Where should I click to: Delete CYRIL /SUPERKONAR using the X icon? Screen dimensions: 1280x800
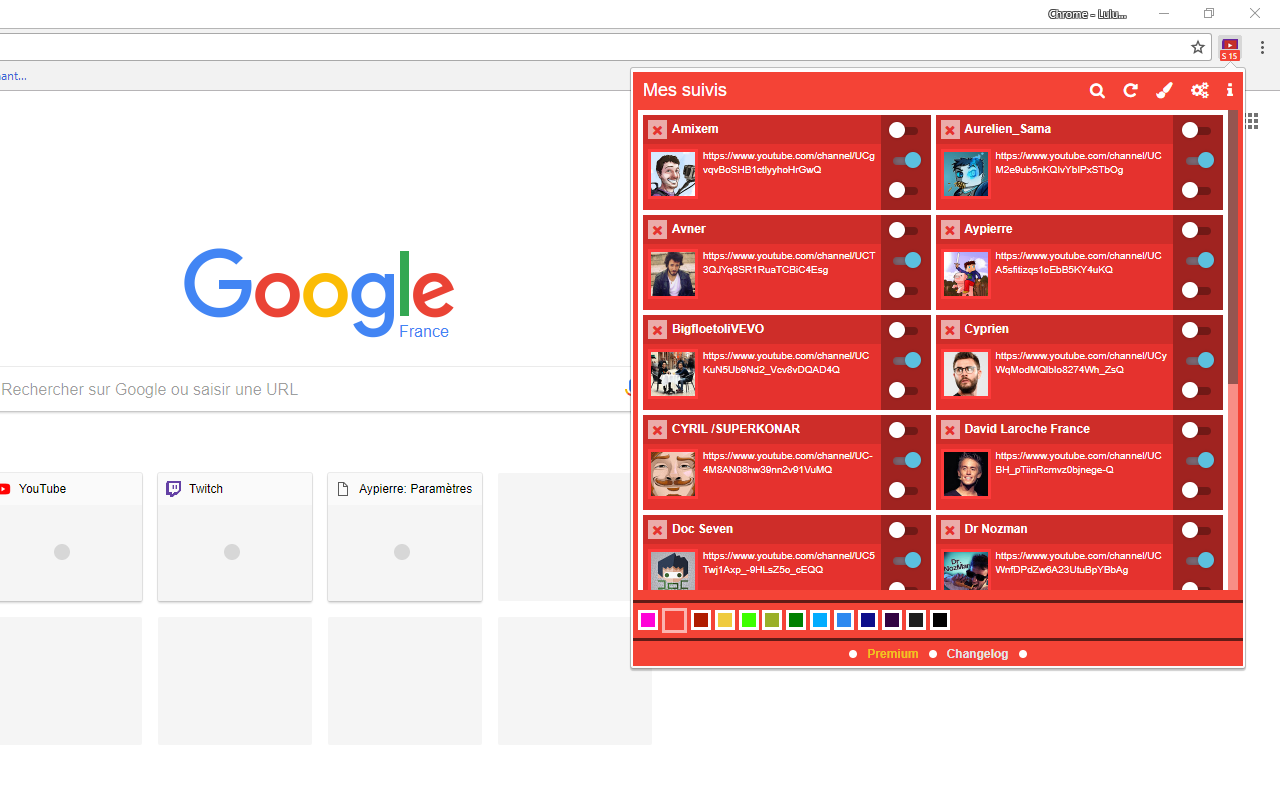pyautogui.click(x=657, y=430)
